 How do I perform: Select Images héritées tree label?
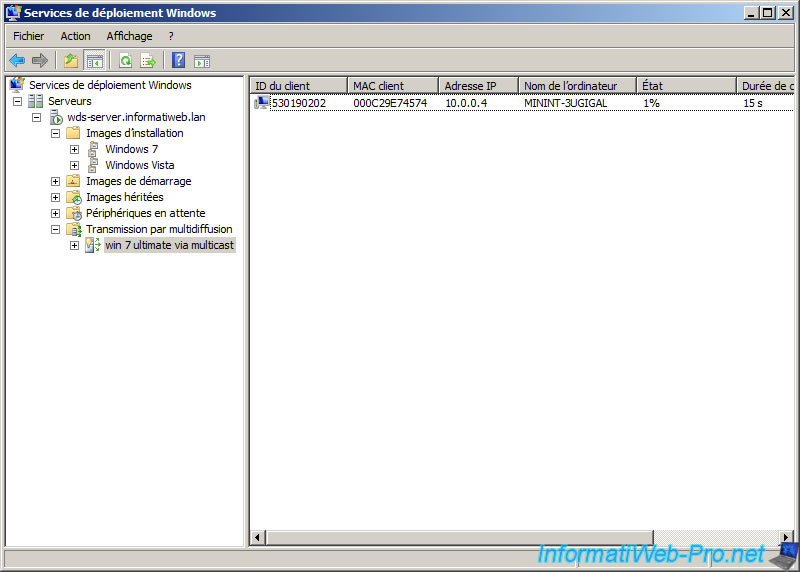click(125, 197)
